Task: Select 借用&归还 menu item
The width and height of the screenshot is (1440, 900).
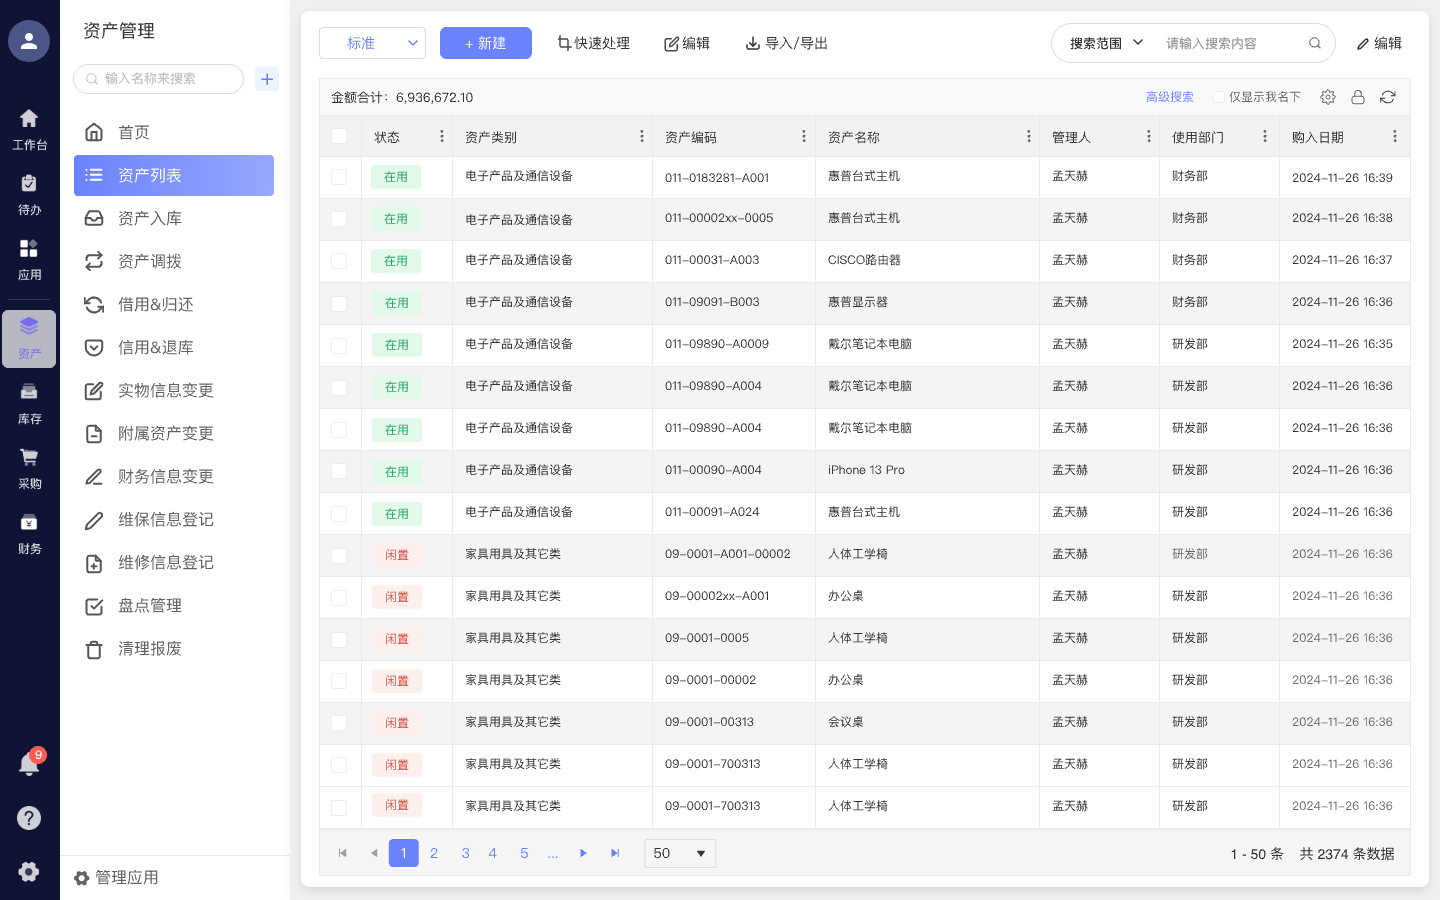Action: (x=174, y=304)
